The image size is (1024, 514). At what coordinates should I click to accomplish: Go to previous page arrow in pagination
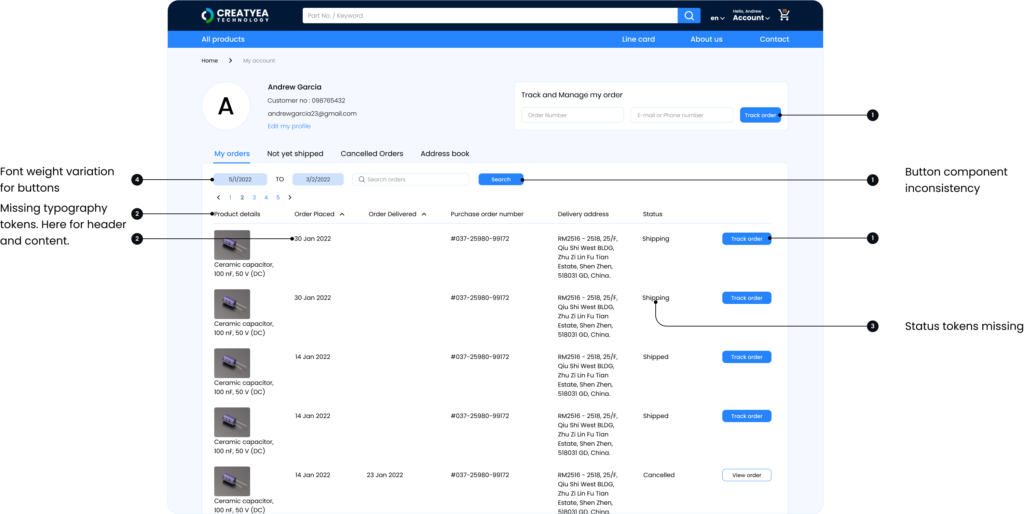click(218, 198)
